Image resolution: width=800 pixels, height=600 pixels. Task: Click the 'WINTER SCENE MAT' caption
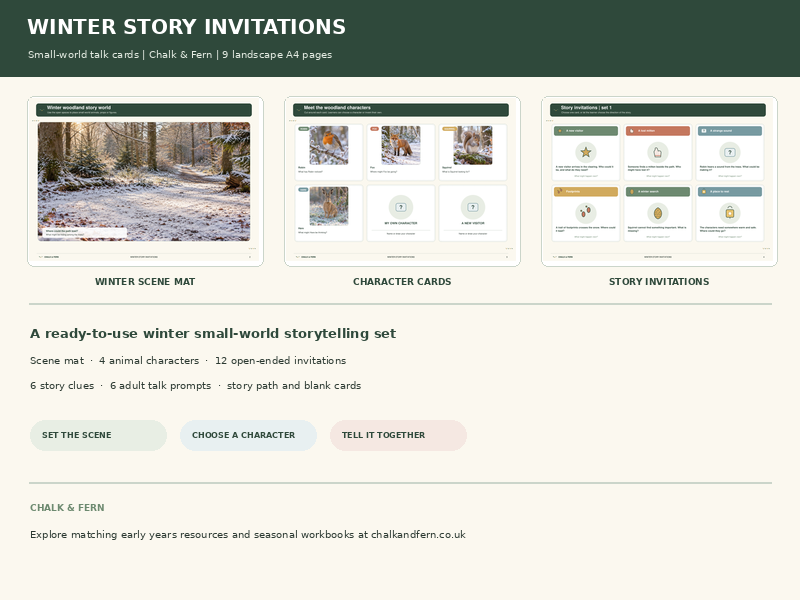[145, 282]
